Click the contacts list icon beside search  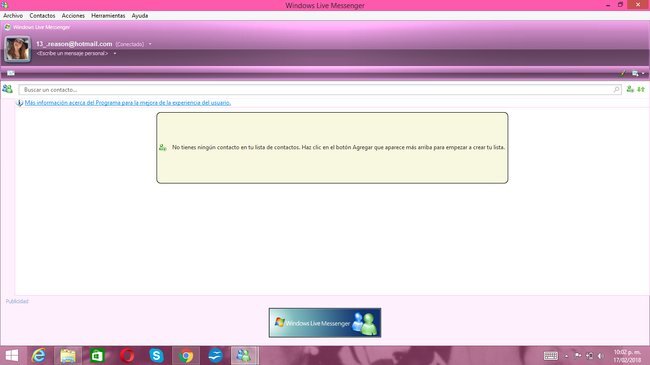(x=7, y=89)
